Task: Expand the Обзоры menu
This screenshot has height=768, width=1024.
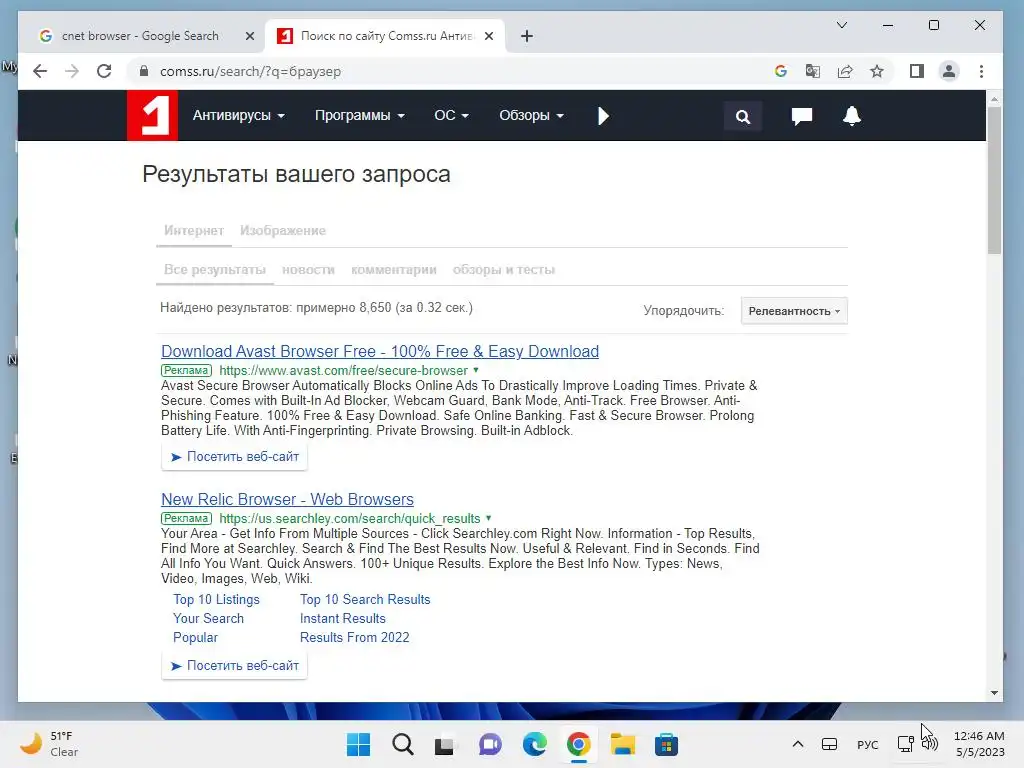Action: pyautogui.click(x=531, y=116)
